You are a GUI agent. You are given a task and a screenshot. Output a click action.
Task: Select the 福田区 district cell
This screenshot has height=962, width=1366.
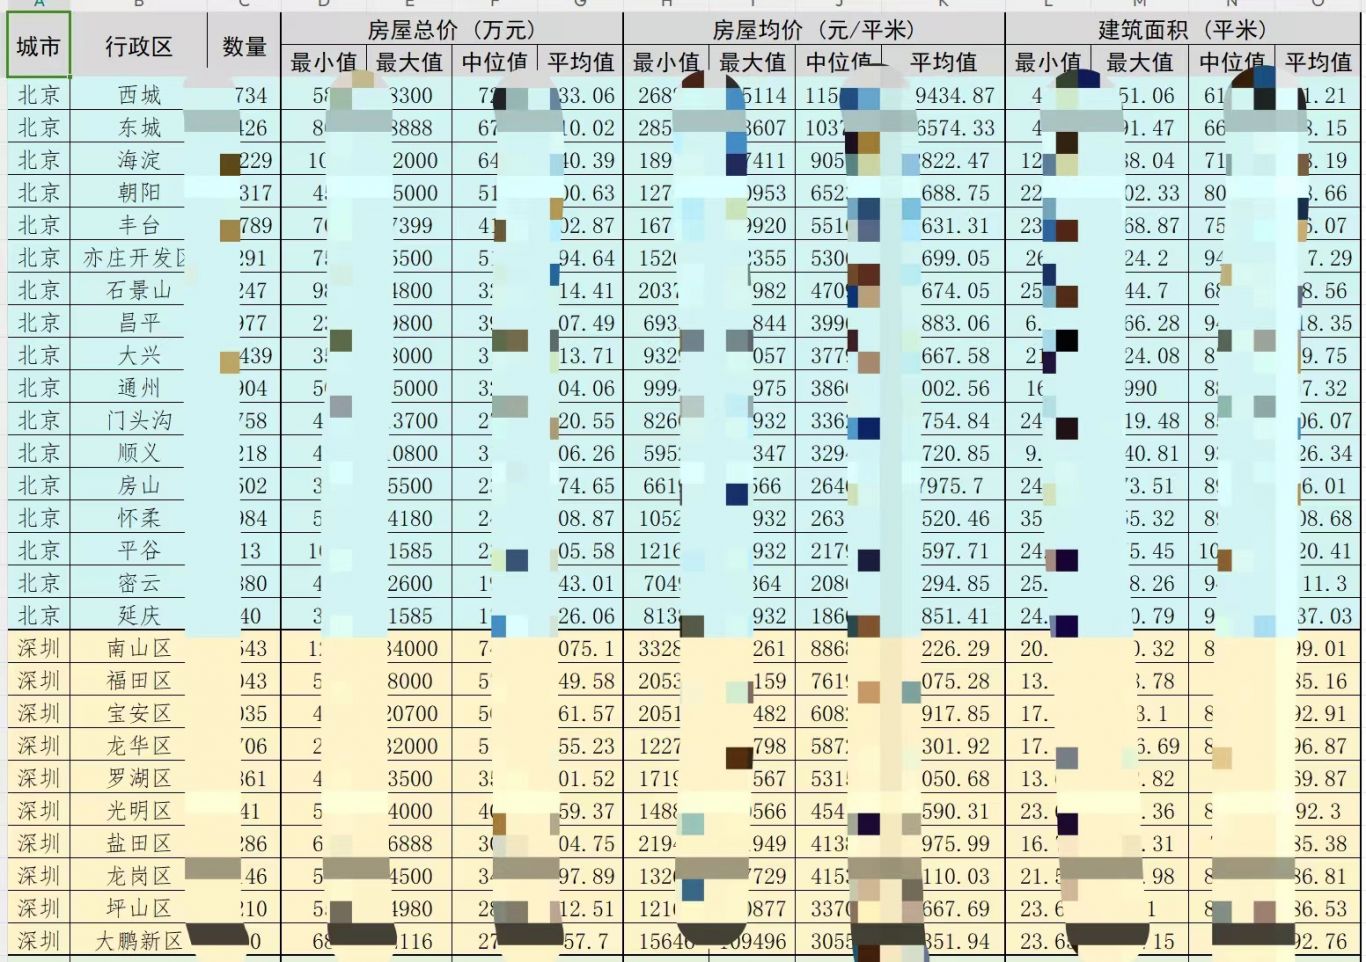(x=139, y=680)
